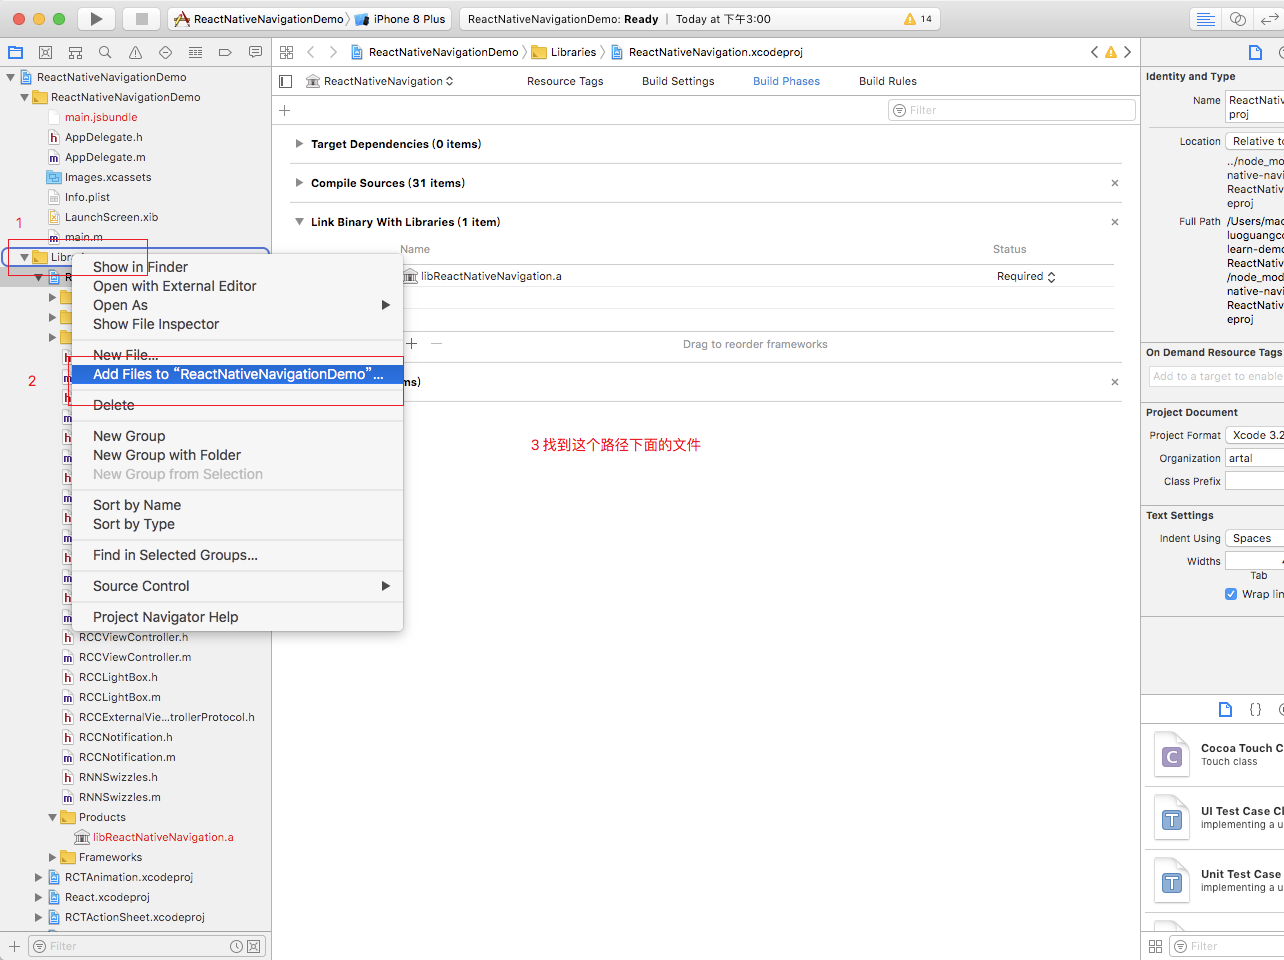Open the Issue navigator warning icon

click(x=135, y=52)
